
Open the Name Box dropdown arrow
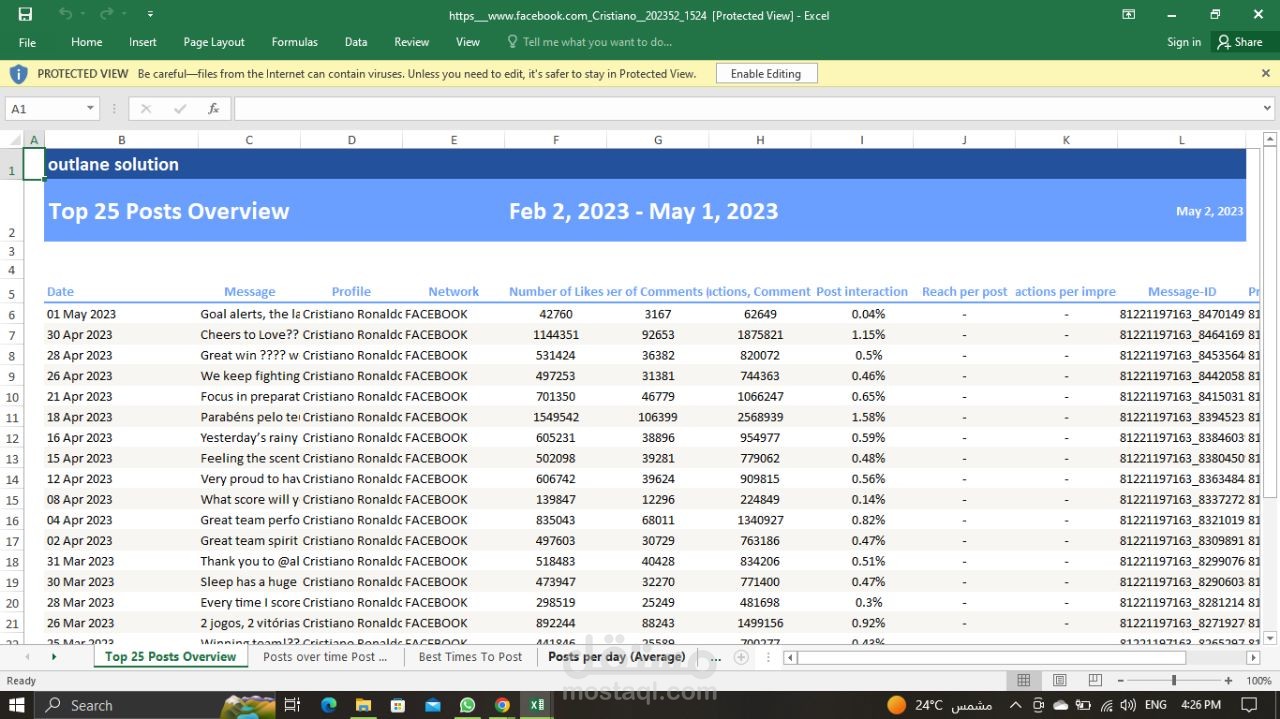[x=90, y=108]
